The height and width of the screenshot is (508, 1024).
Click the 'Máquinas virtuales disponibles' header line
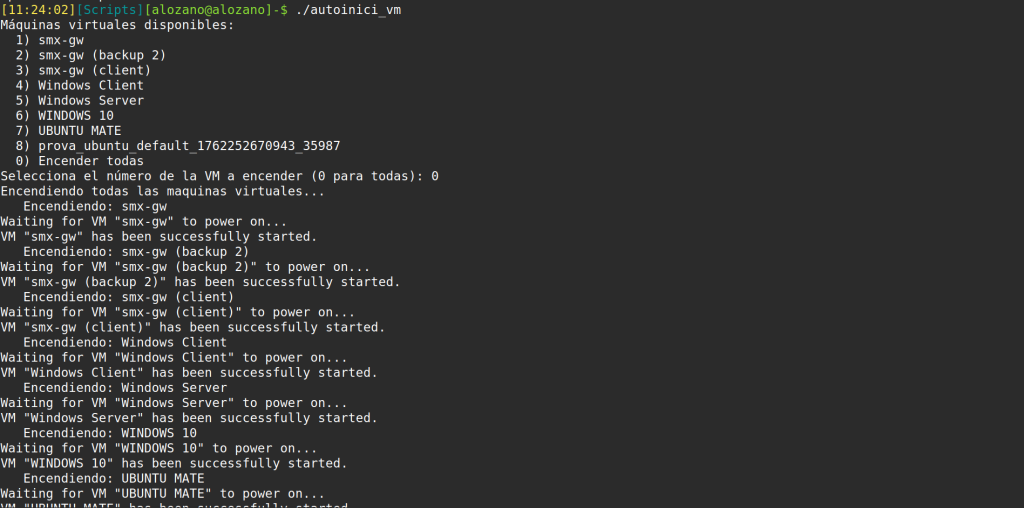pos(117,25)
